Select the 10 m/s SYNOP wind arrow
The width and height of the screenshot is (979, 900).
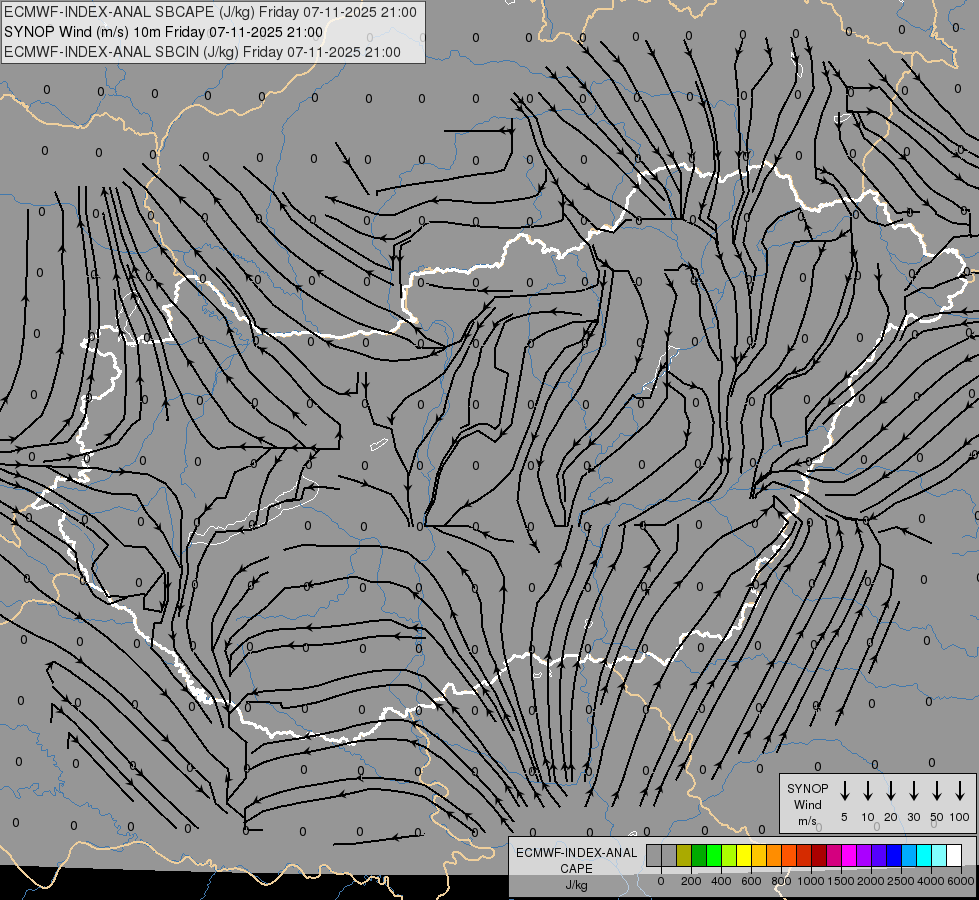point(867,790)
